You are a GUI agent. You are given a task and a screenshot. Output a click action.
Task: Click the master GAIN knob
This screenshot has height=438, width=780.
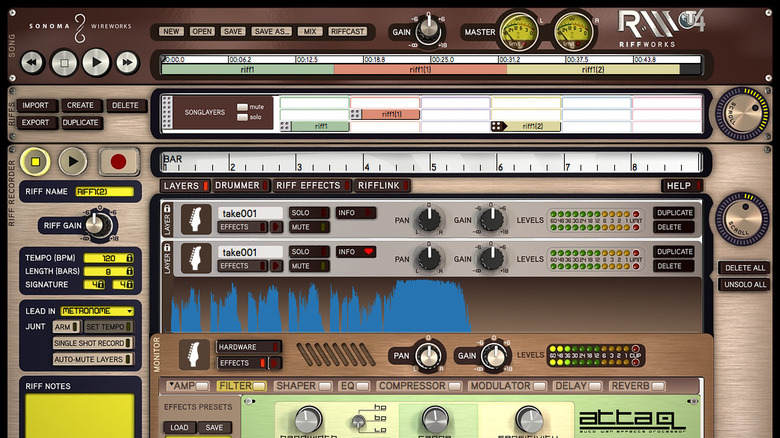click(428, 30)
